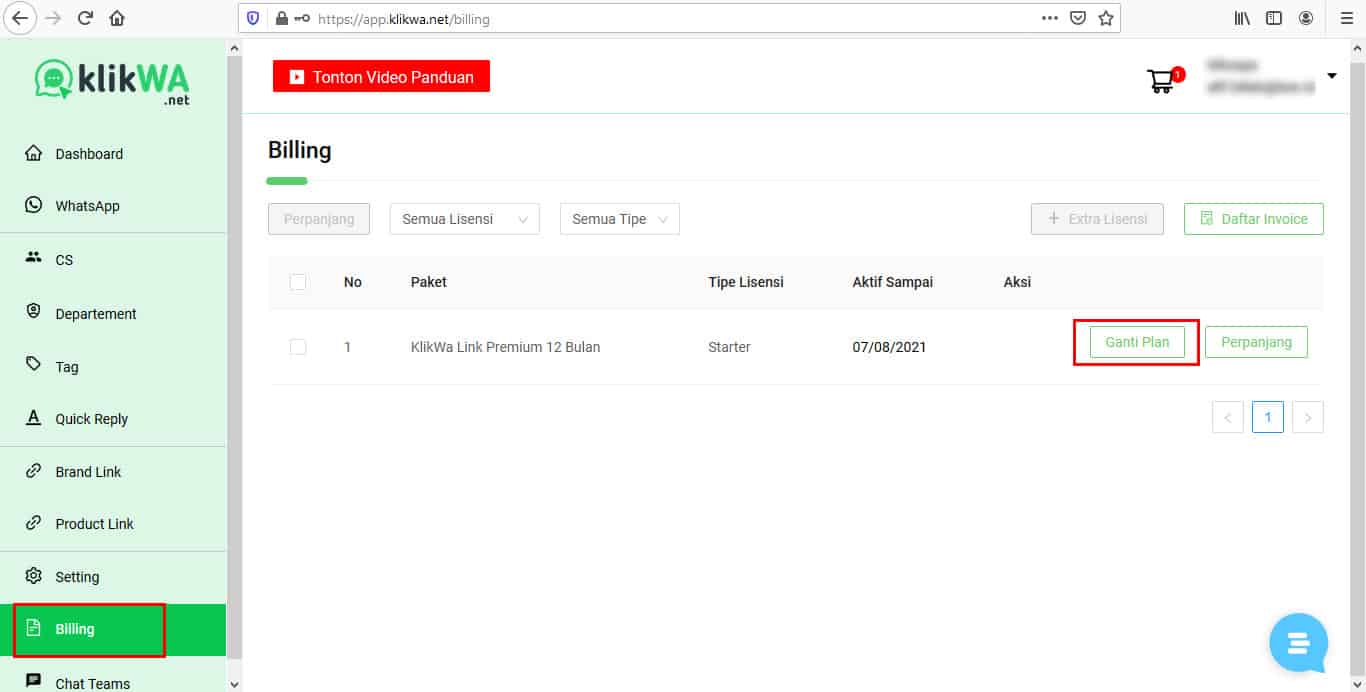Click the shield tracking protection icon
1366x692 pixels.
coord(253,18)
